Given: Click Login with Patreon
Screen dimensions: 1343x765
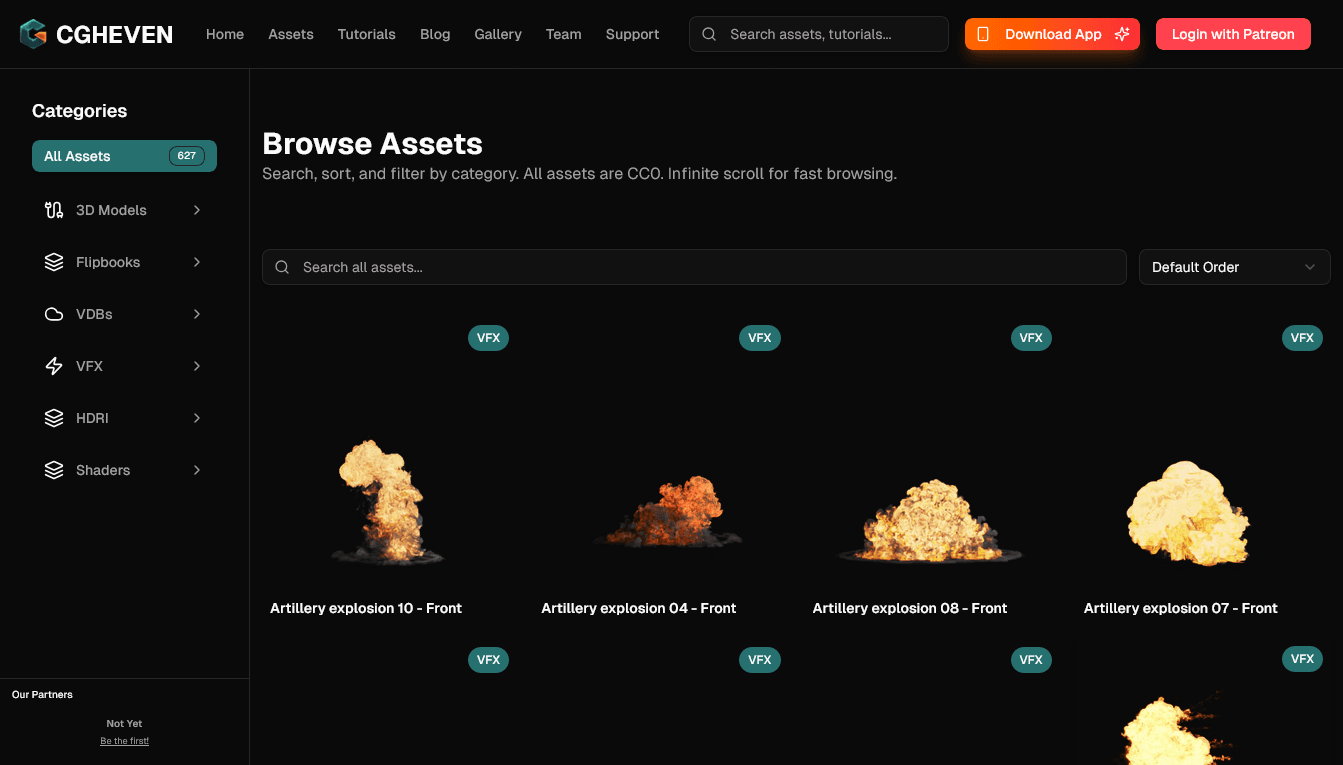Looking at the screenshot, I should pos(1233,33).
